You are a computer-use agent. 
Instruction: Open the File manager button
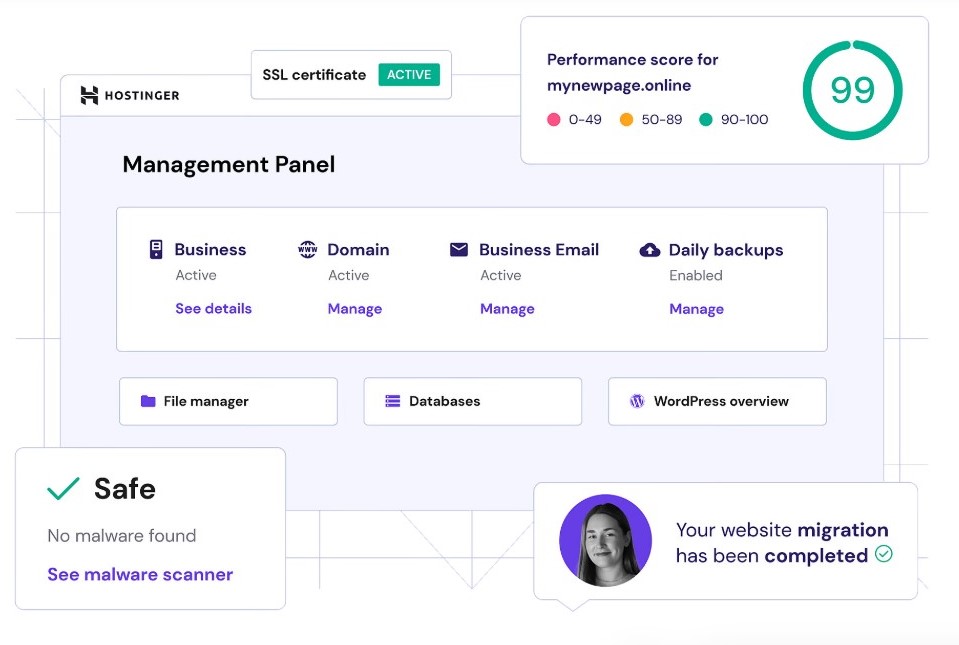click(228, 401)
